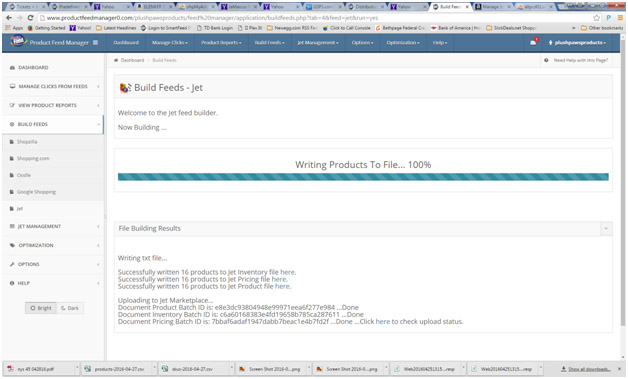This screenshot has width=628, height=379.
Task: Open Help top dropdown menu
Action: (440, 42)
